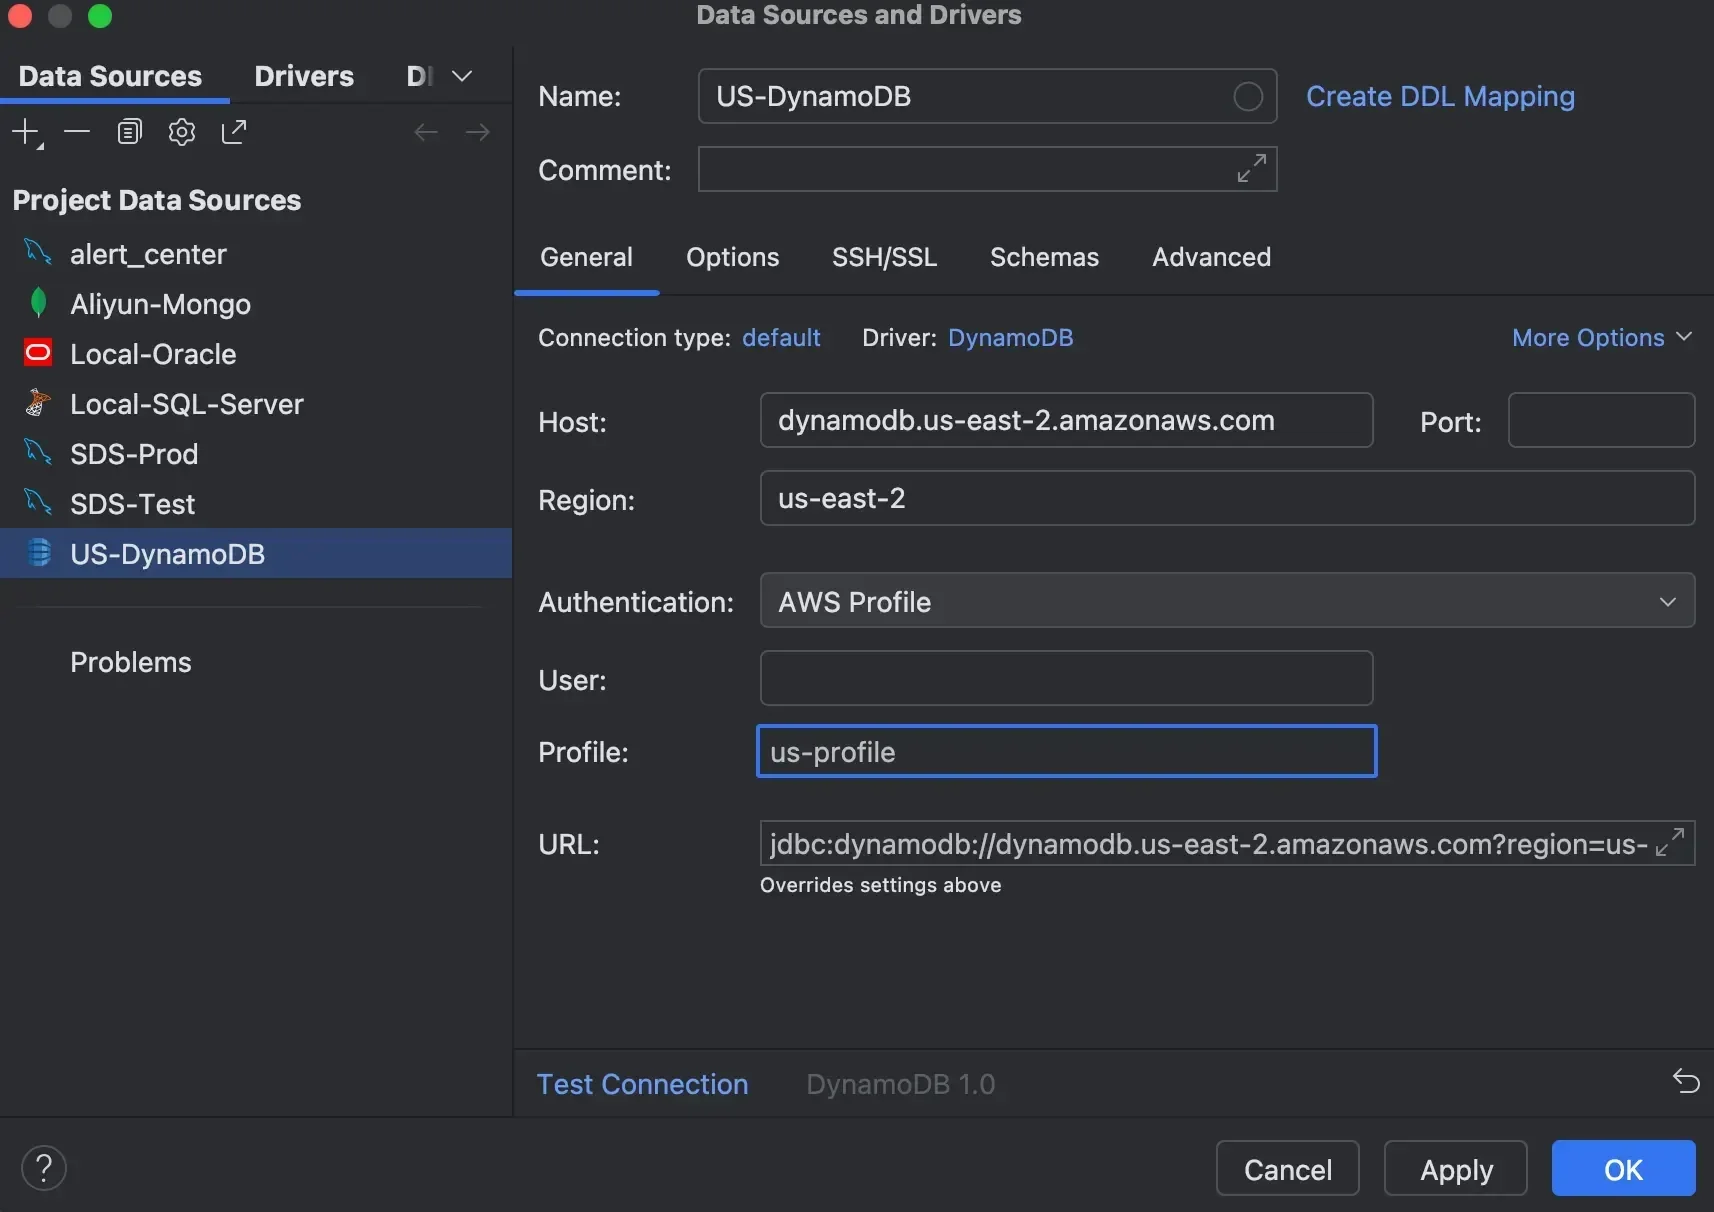
Task: Duplicate the selected data source
Action: coord(130,132)
